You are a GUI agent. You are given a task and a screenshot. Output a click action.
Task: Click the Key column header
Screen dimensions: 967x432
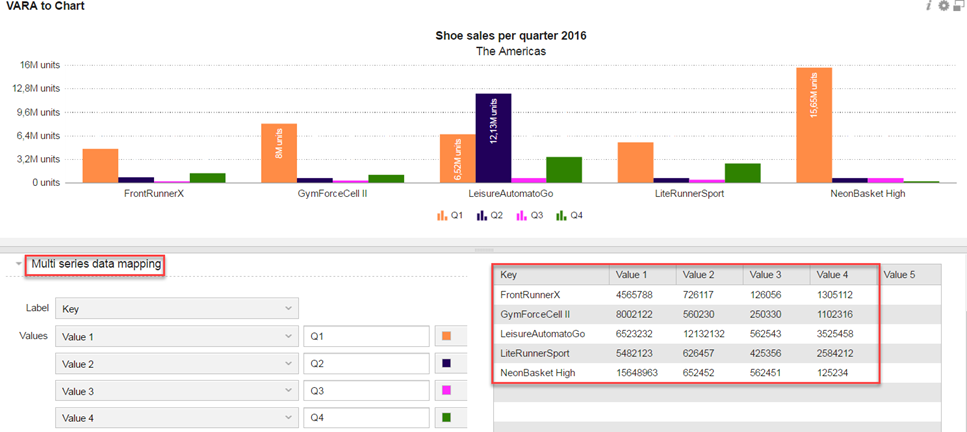(550, 274)
